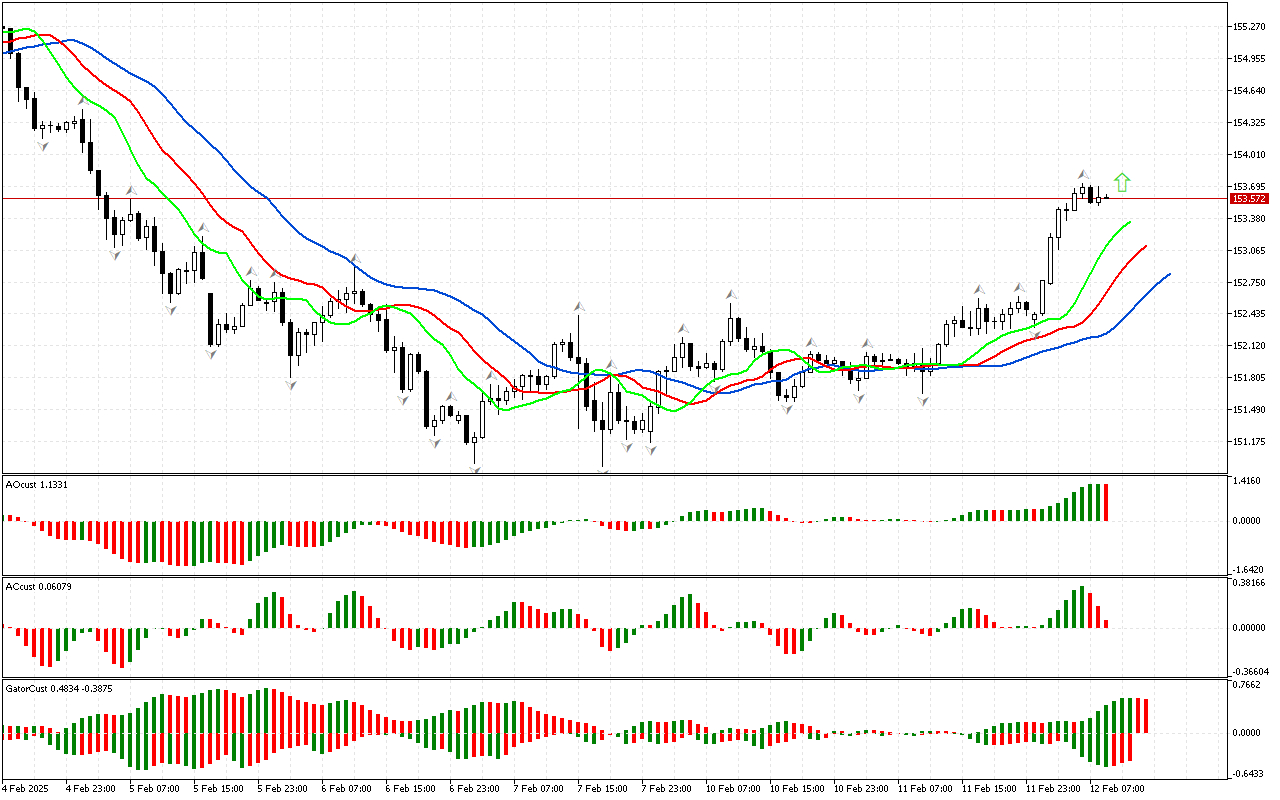Click the green up arrow signal icon
The image size is (1280, 800).
pos(1122,182)
